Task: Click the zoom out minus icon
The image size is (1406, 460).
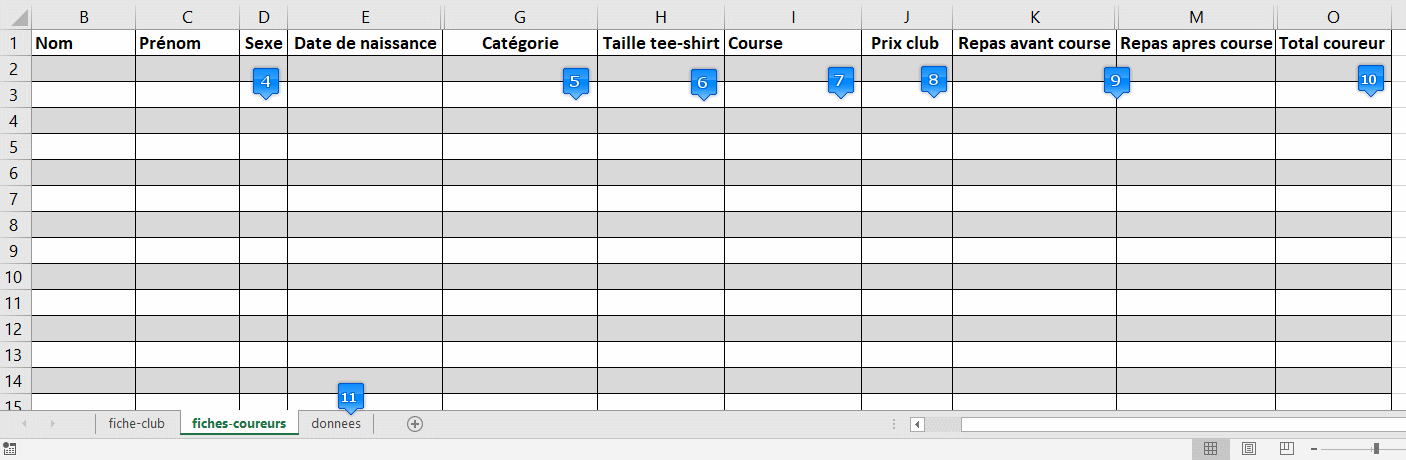Action: [1314, 449]
